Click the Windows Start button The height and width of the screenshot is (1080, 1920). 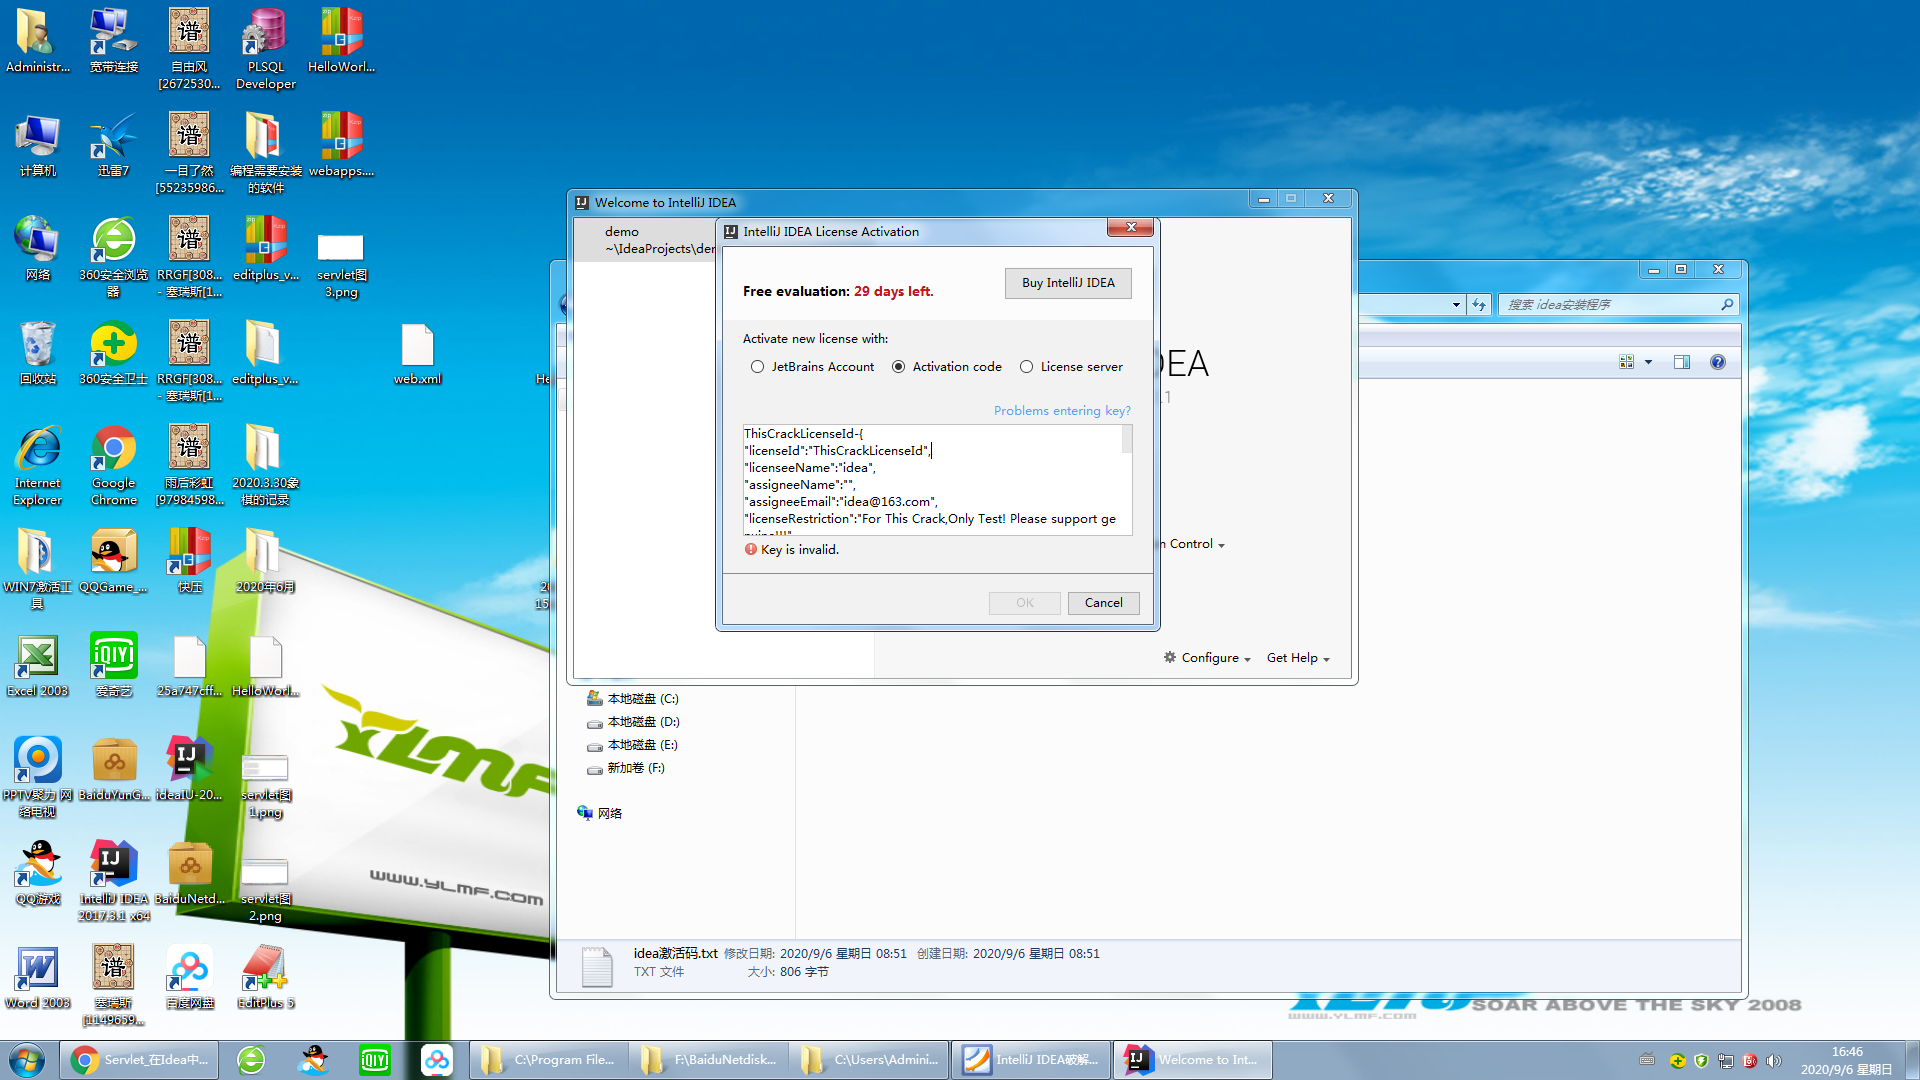pos(27,1060)
